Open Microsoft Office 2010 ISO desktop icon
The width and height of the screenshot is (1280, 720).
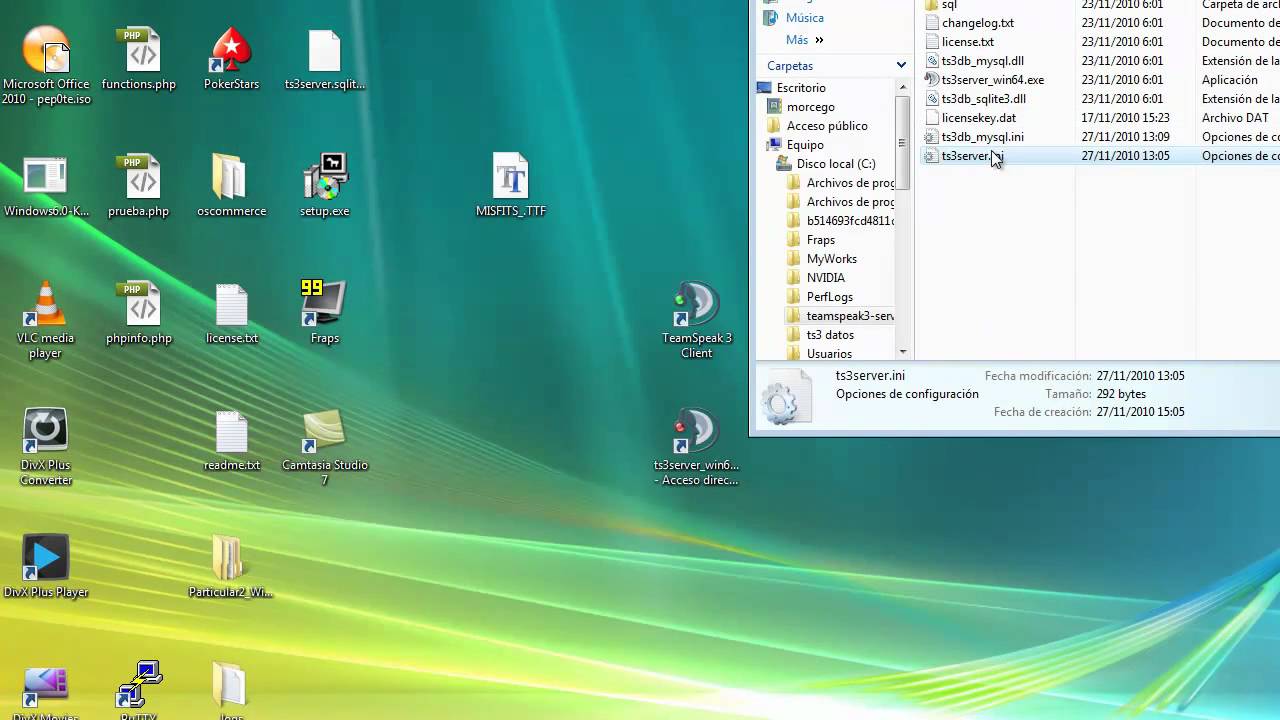(46, 65)
